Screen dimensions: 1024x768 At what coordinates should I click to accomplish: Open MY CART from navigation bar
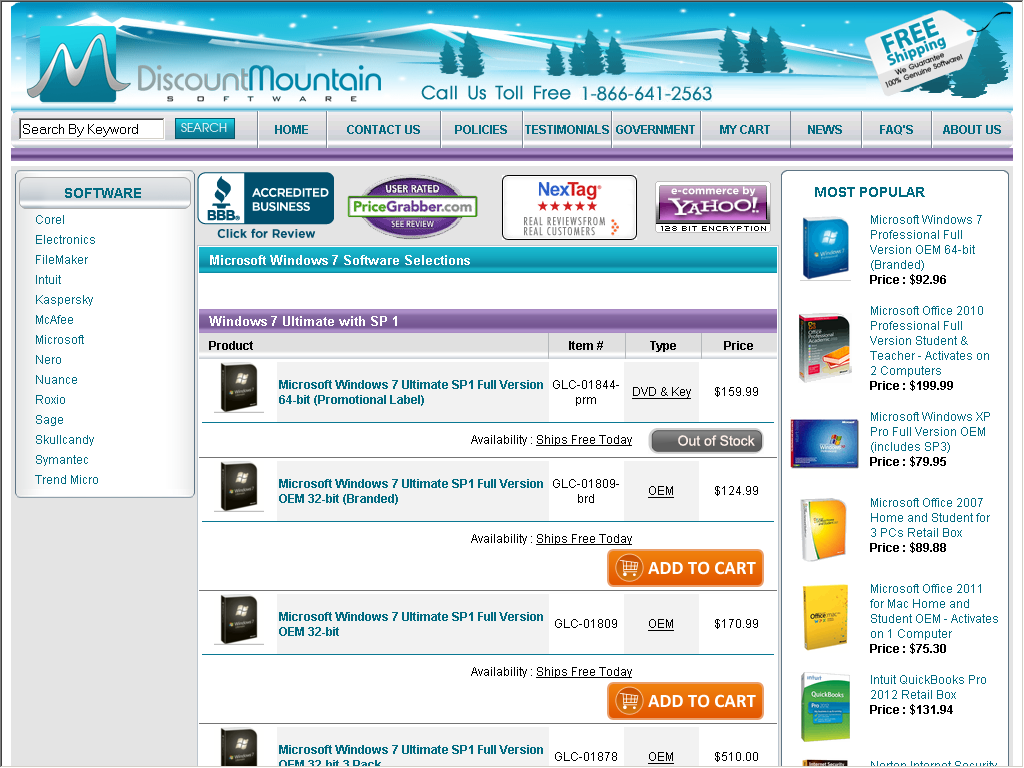tap(744, 129)
